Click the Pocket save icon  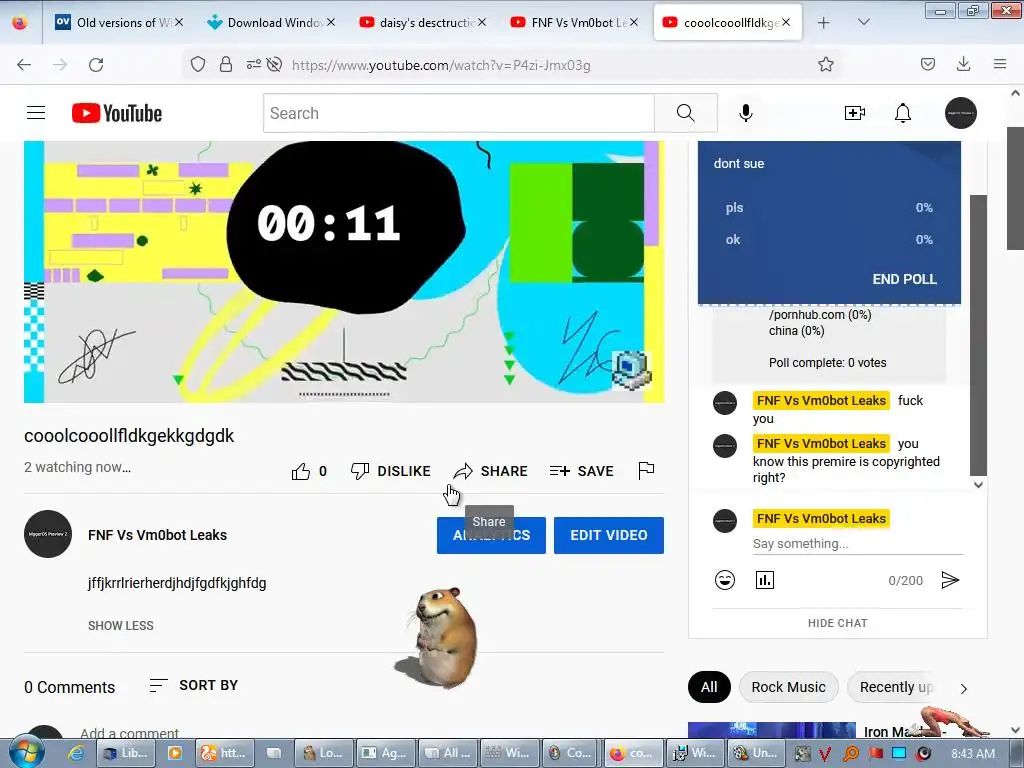tap(927, 64)
